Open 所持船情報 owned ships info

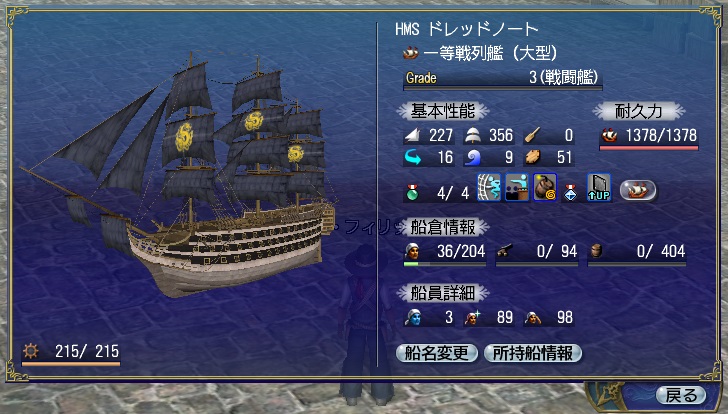coord(533,353)
